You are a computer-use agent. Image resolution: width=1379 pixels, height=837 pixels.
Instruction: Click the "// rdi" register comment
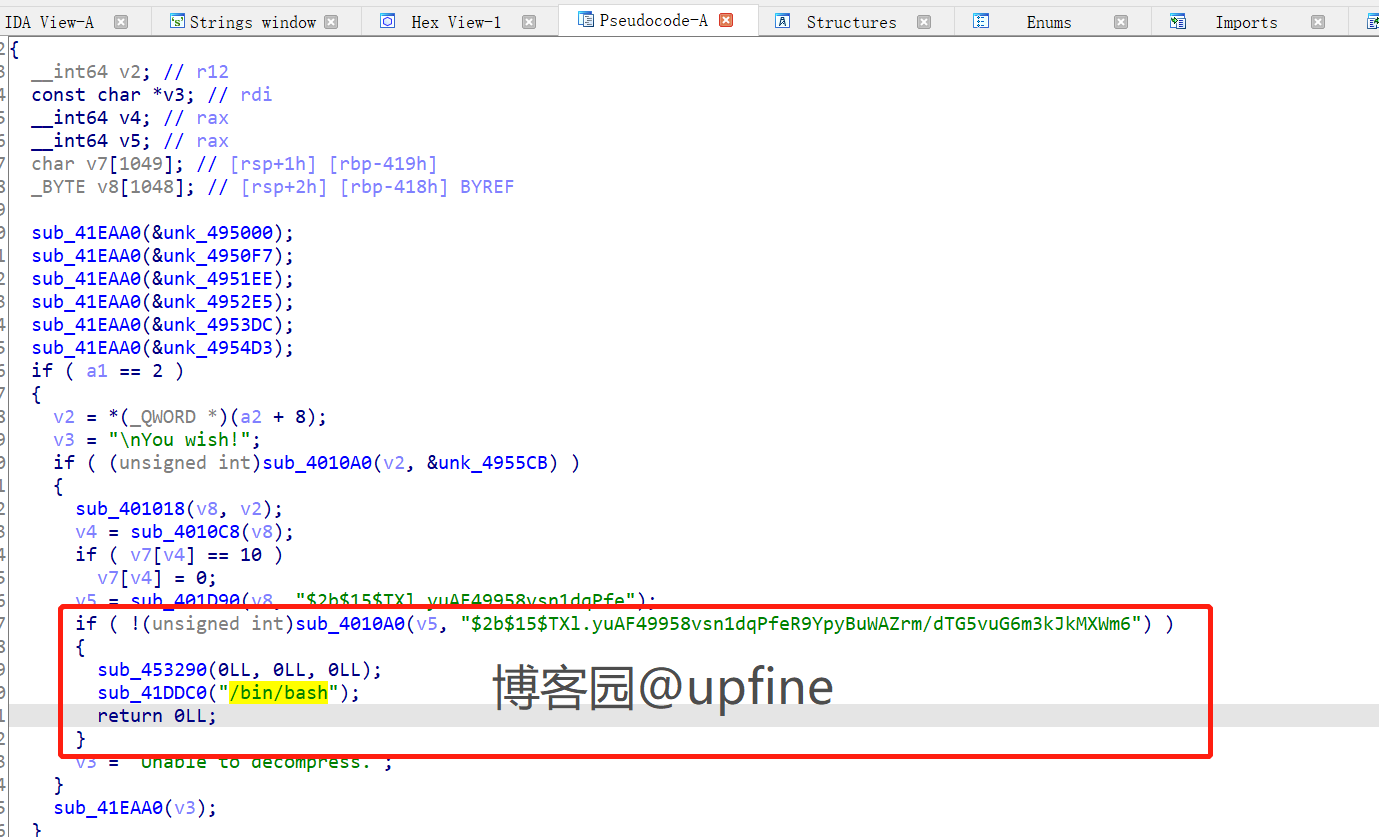pyautogui.click(x=240, y=94)
